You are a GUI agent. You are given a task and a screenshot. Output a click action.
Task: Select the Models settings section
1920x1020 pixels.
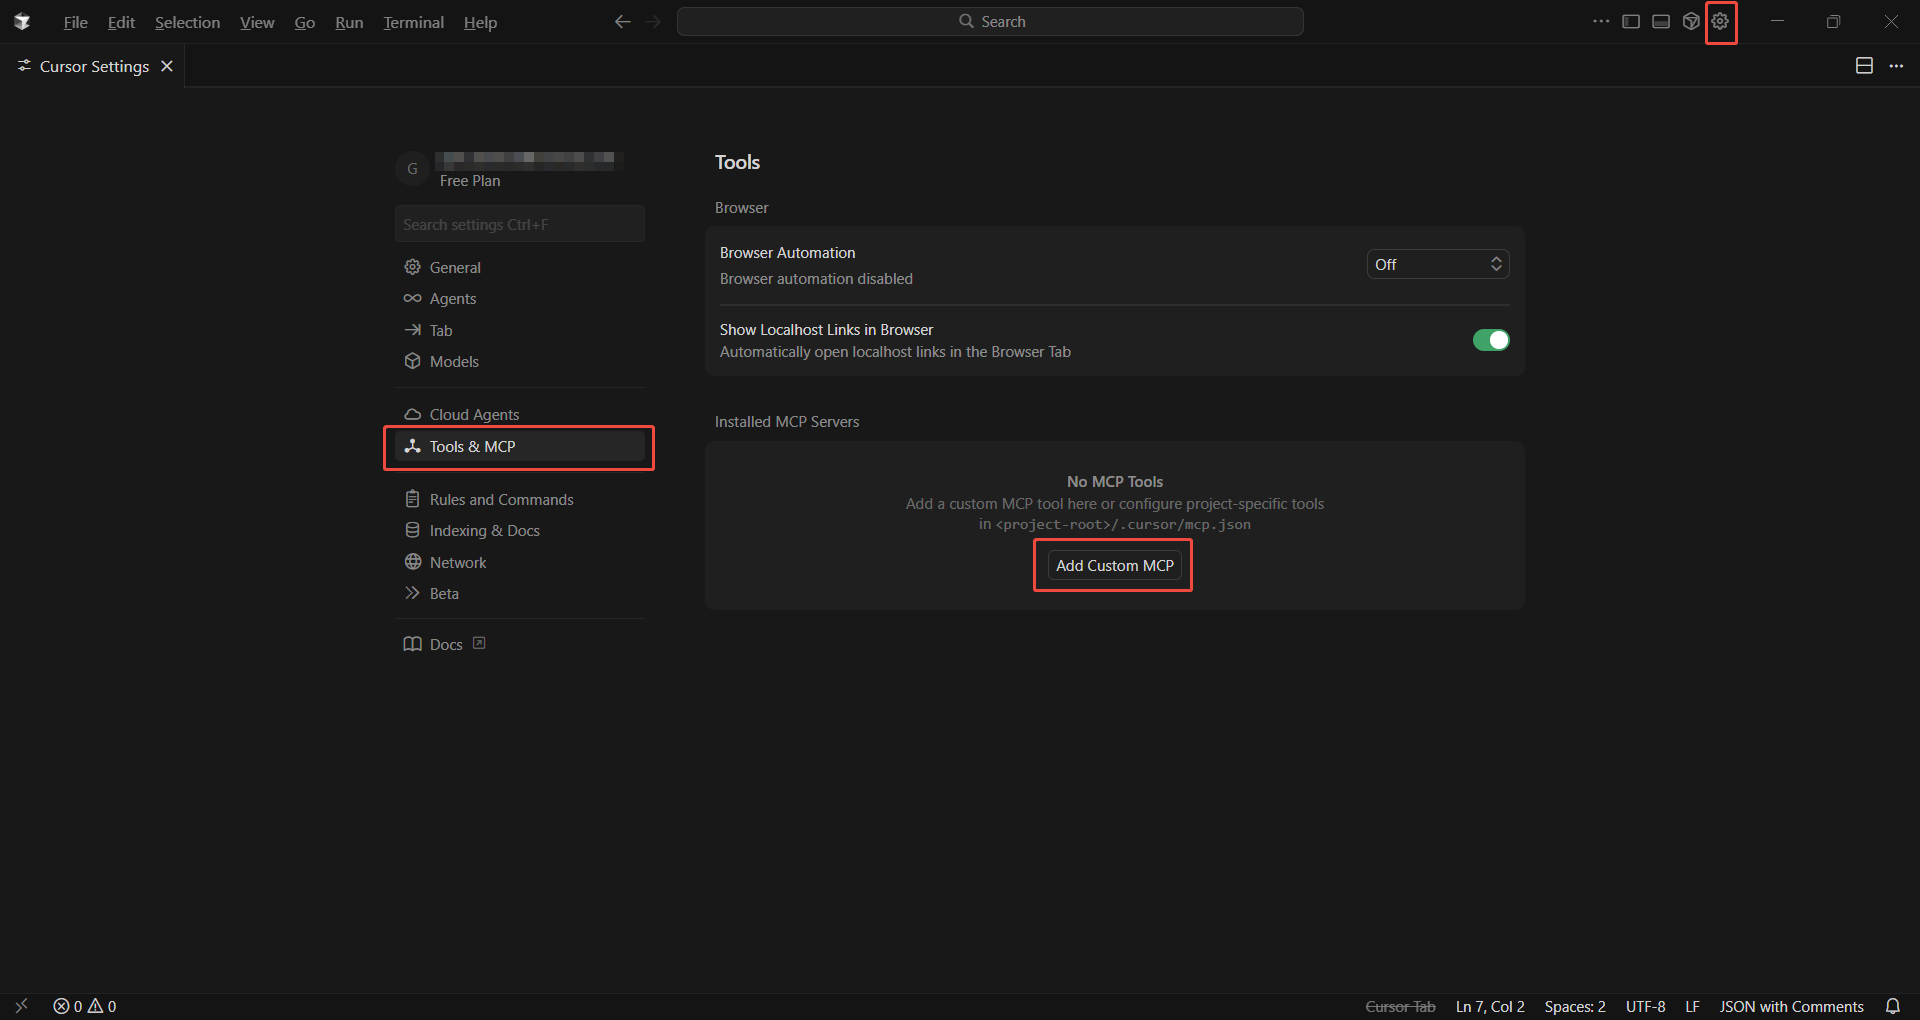[x=454, y=361]
